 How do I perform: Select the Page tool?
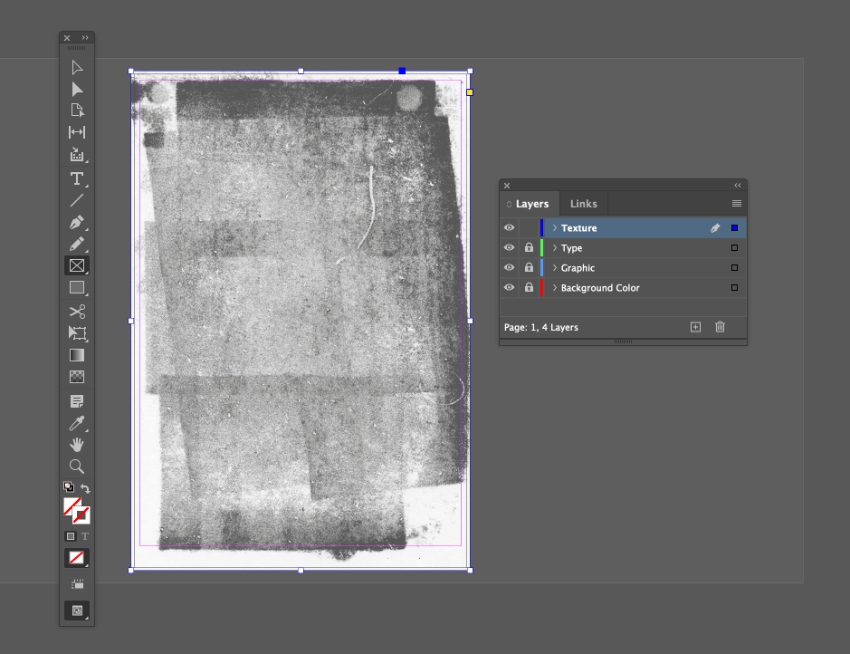pyautogui.click(x=76, y=110)
